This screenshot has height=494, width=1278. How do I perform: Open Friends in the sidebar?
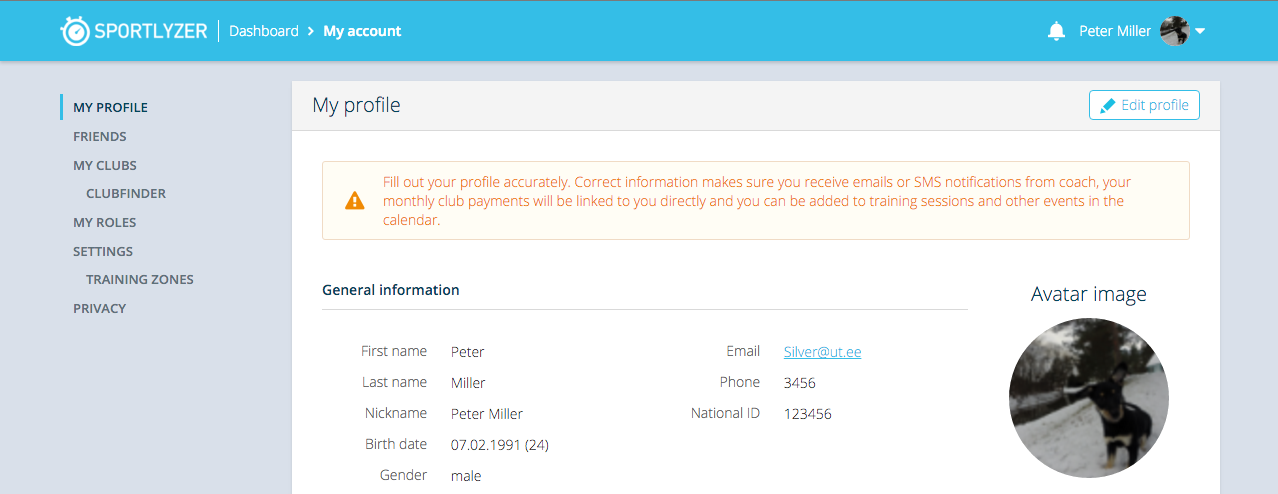pos(100,136)
